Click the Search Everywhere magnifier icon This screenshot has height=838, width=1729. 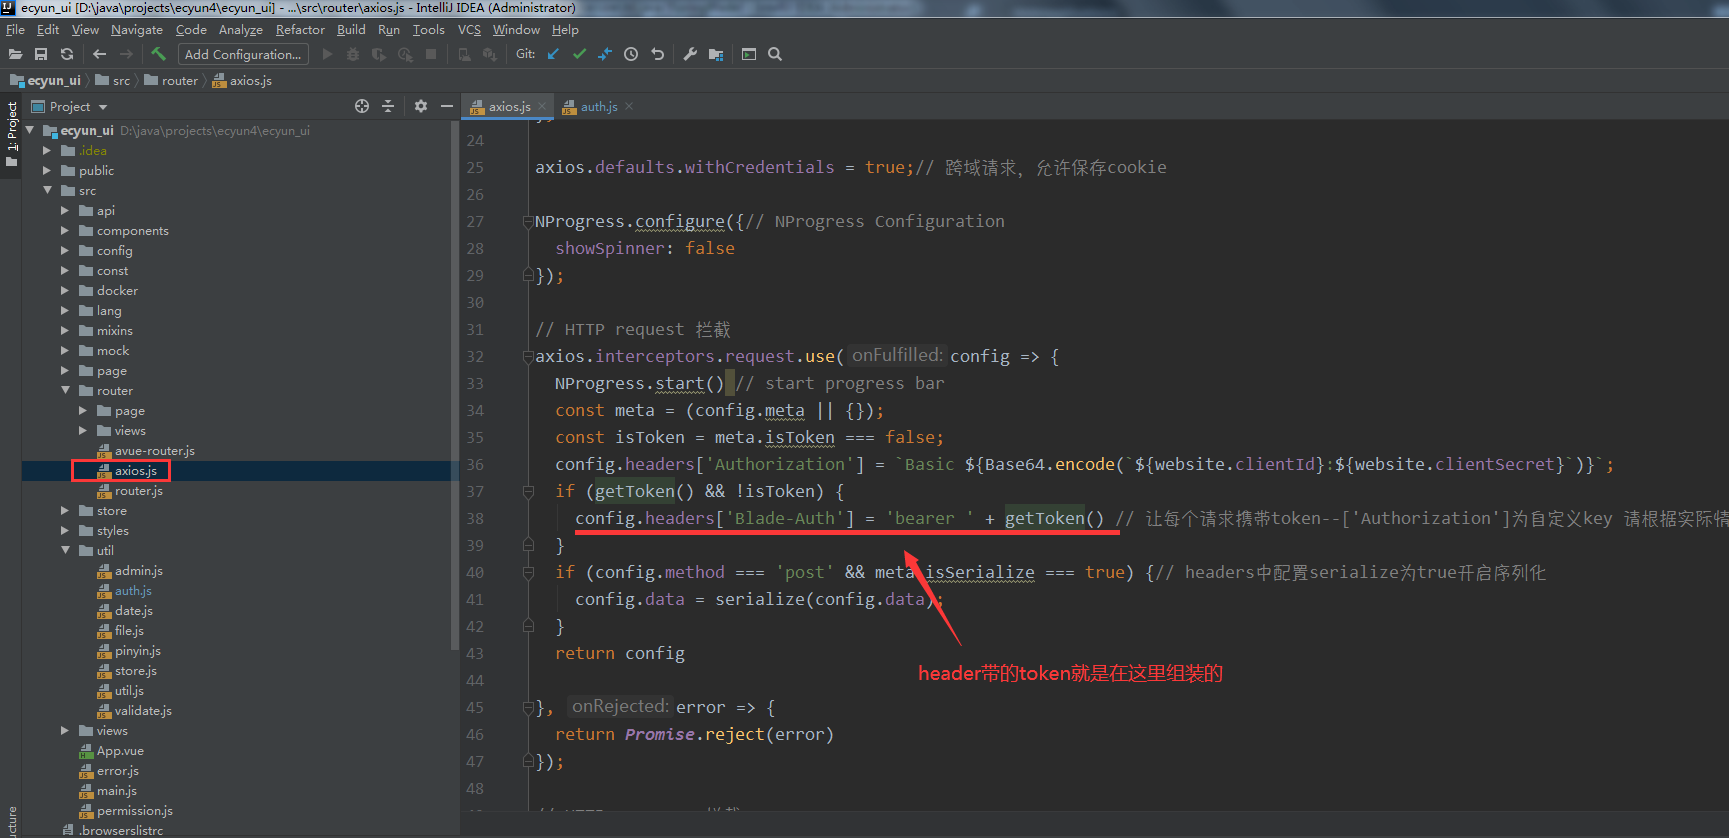775,54
